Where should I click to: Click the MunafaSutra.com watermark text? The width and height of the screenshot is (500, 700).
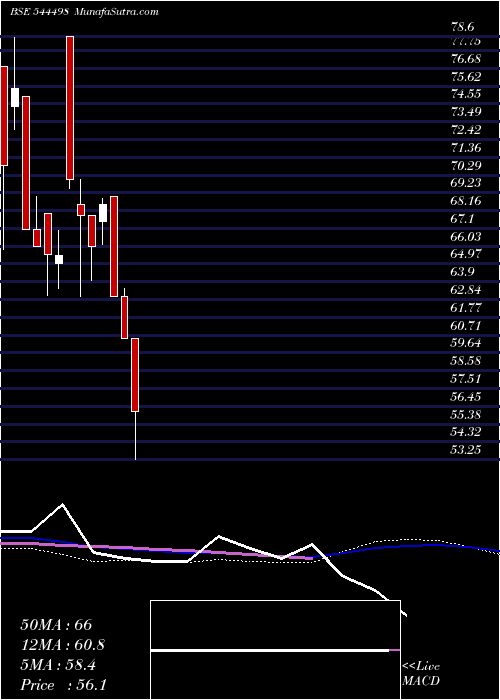click(x=115, y=12)
